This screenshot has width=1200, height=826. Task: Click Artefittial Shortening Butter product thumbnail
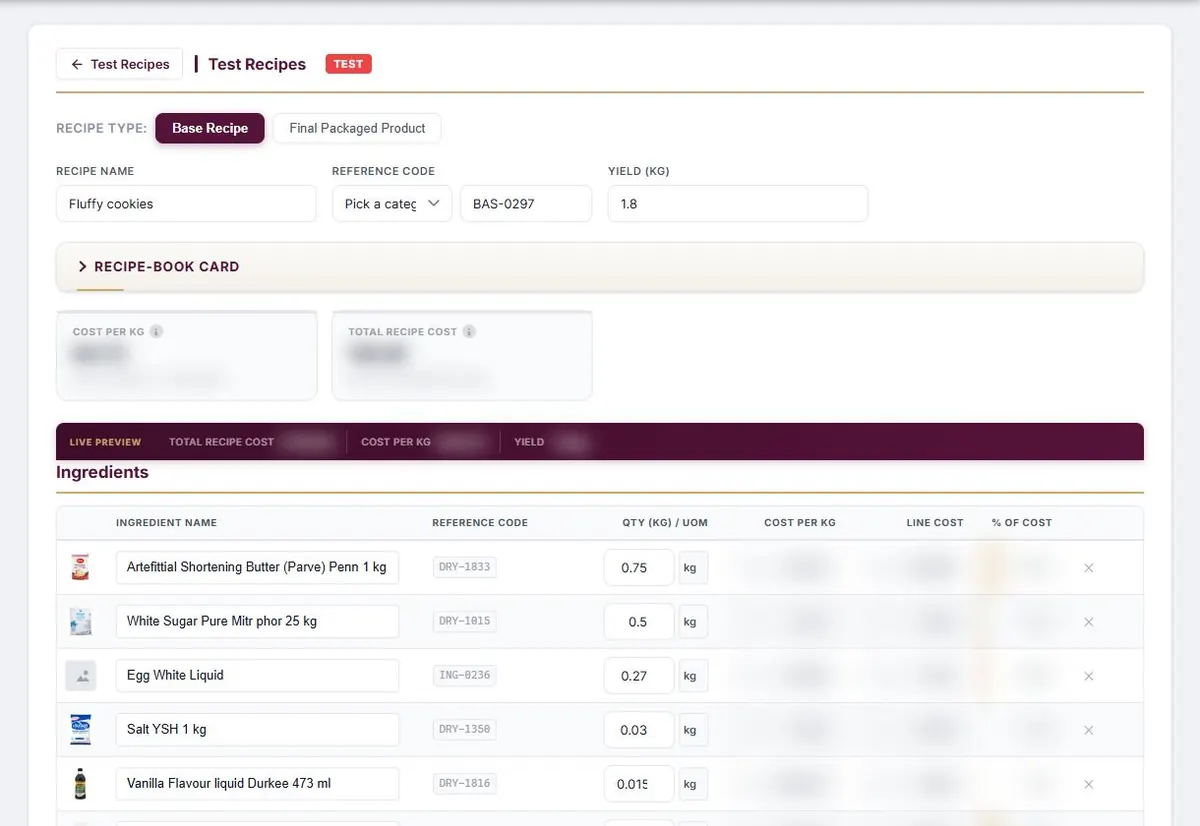click(x=80, y=567)
